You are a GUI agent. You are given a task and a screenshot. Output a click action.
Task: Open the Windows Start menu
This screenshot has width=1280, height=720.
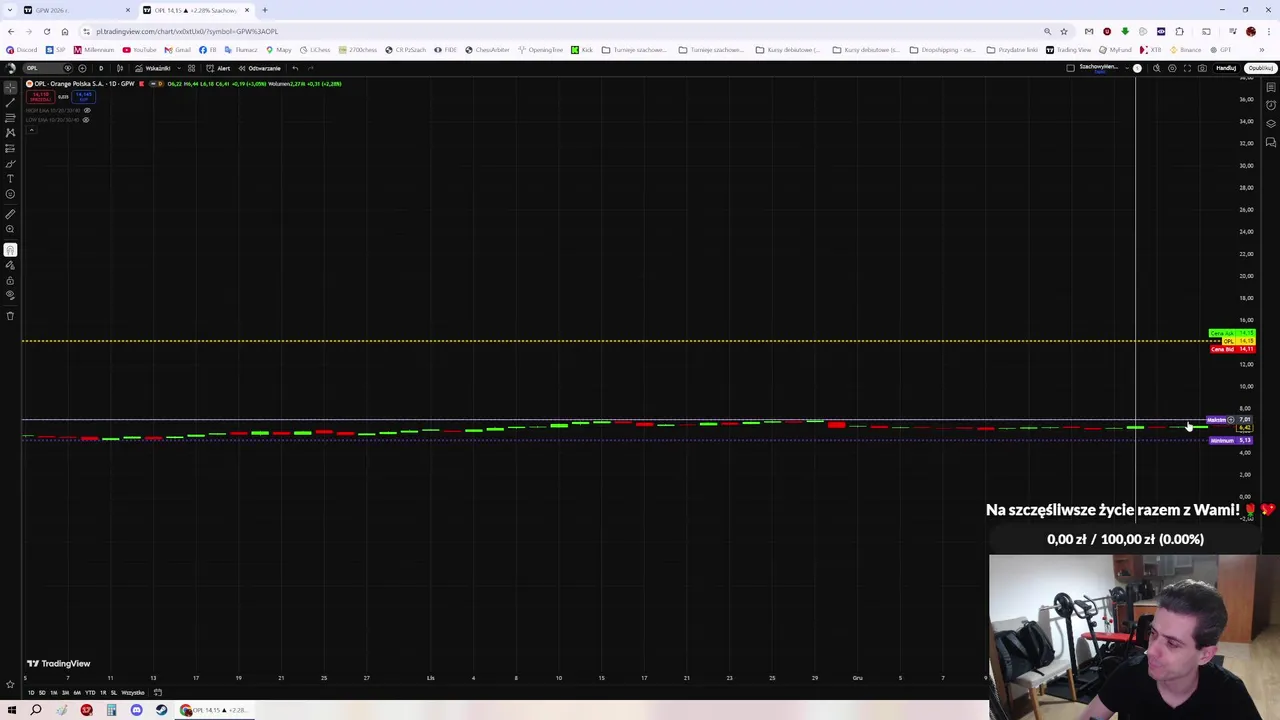(12, 710)
